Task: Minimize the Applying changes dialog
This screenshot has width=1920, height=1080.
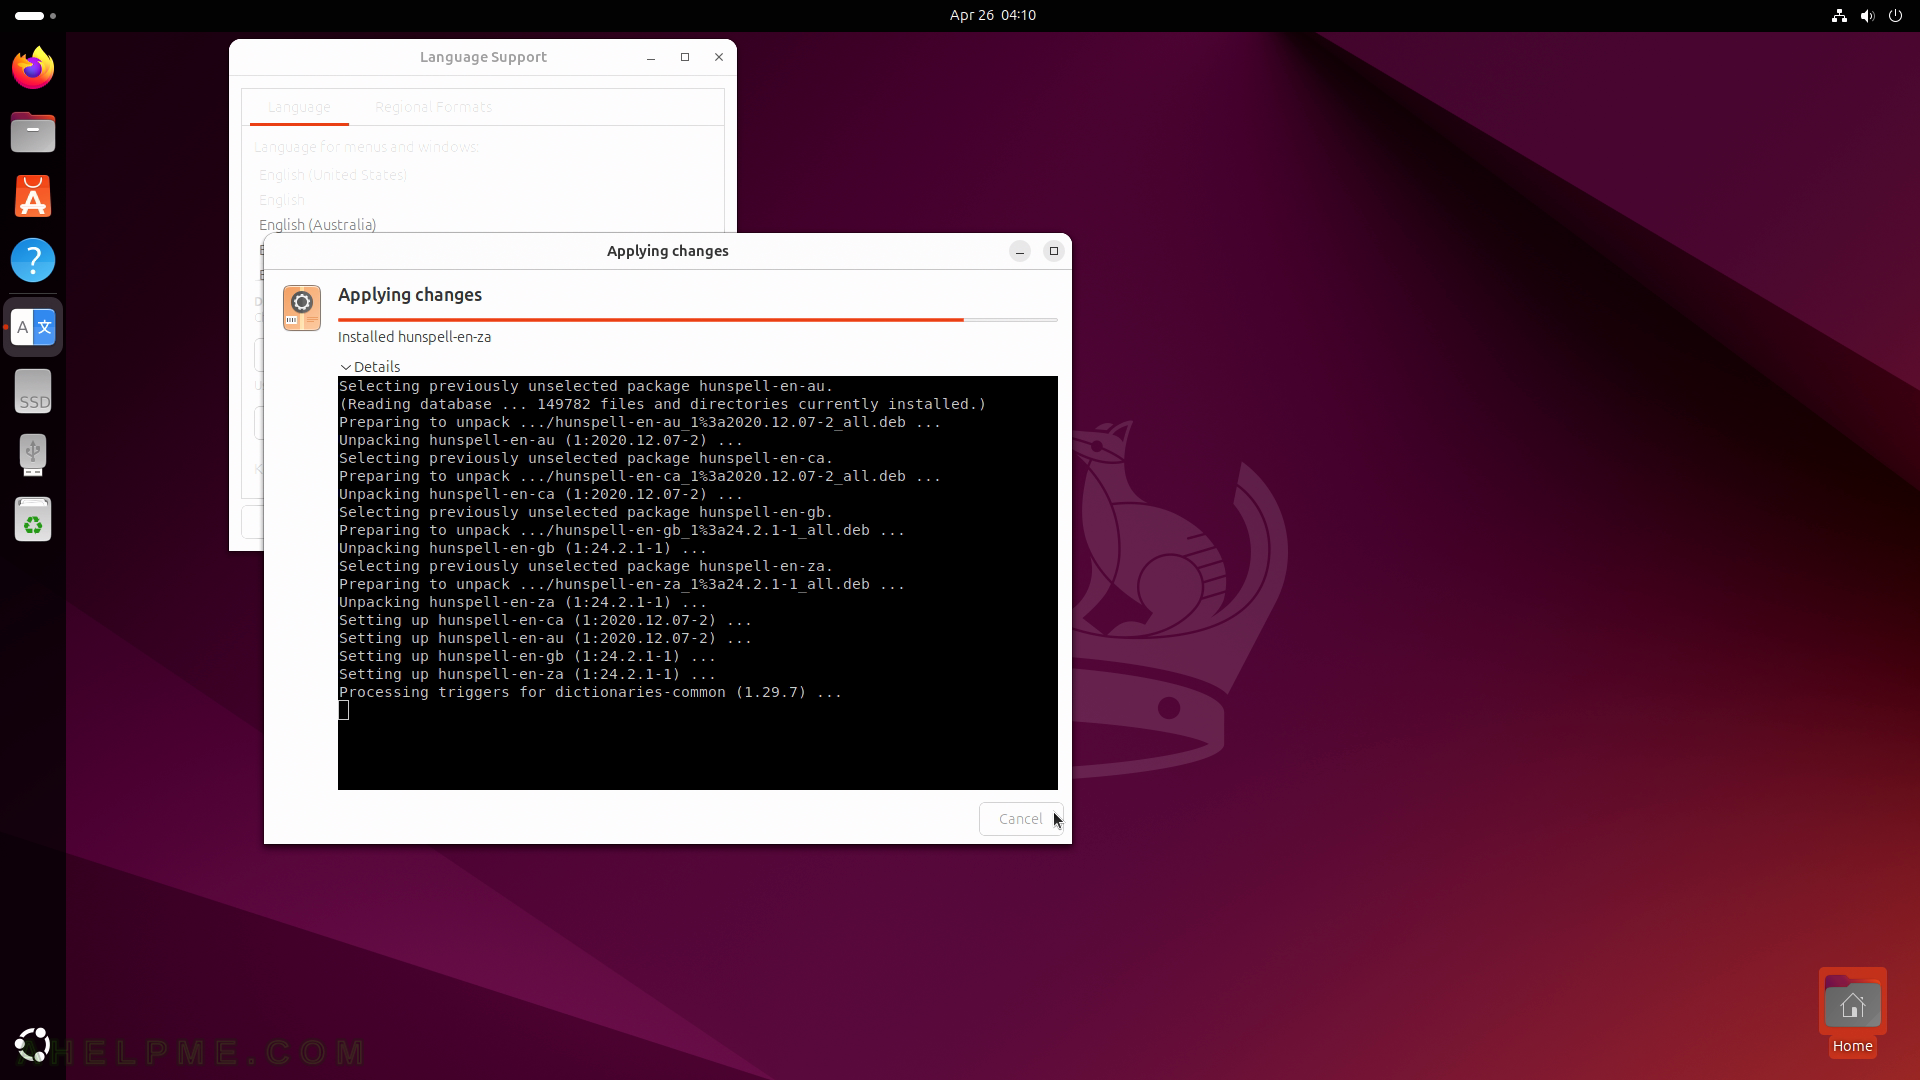Action: (1019, 251)
